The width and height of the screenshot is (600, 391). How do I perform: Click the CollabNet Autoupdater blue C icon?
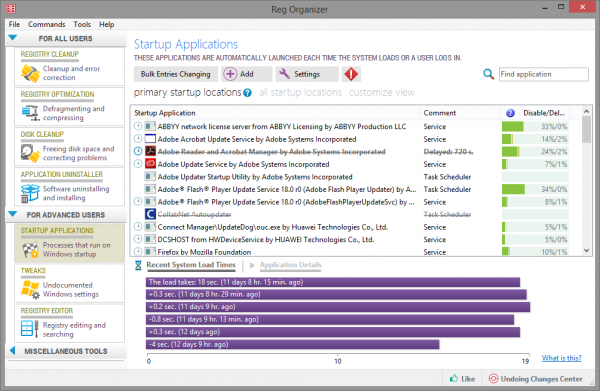tap(150, 214)
